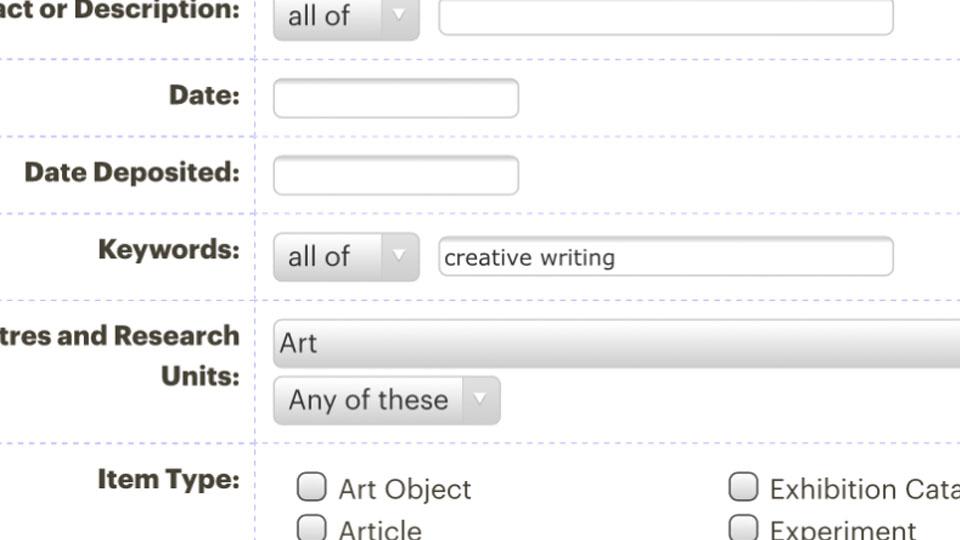
Task: Click the "Article" item type label
Action: pyautogui.click(x=380, y=529)
